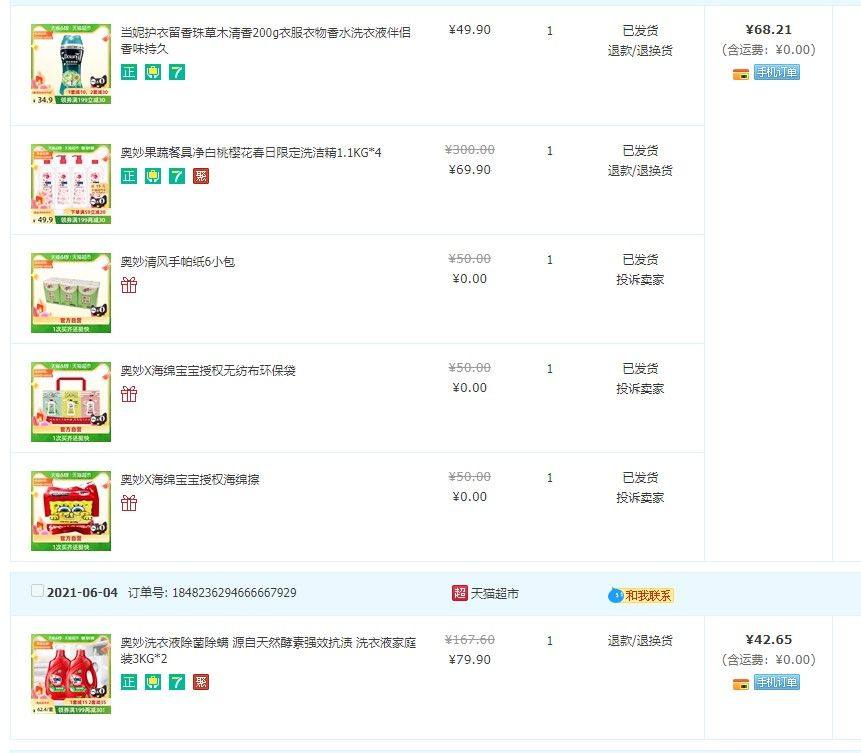Click 手帕纸 tissue pack thumbnail
The height and width of the screenshot is (753, 861).
pyautogui.click(x=71, y=293)
